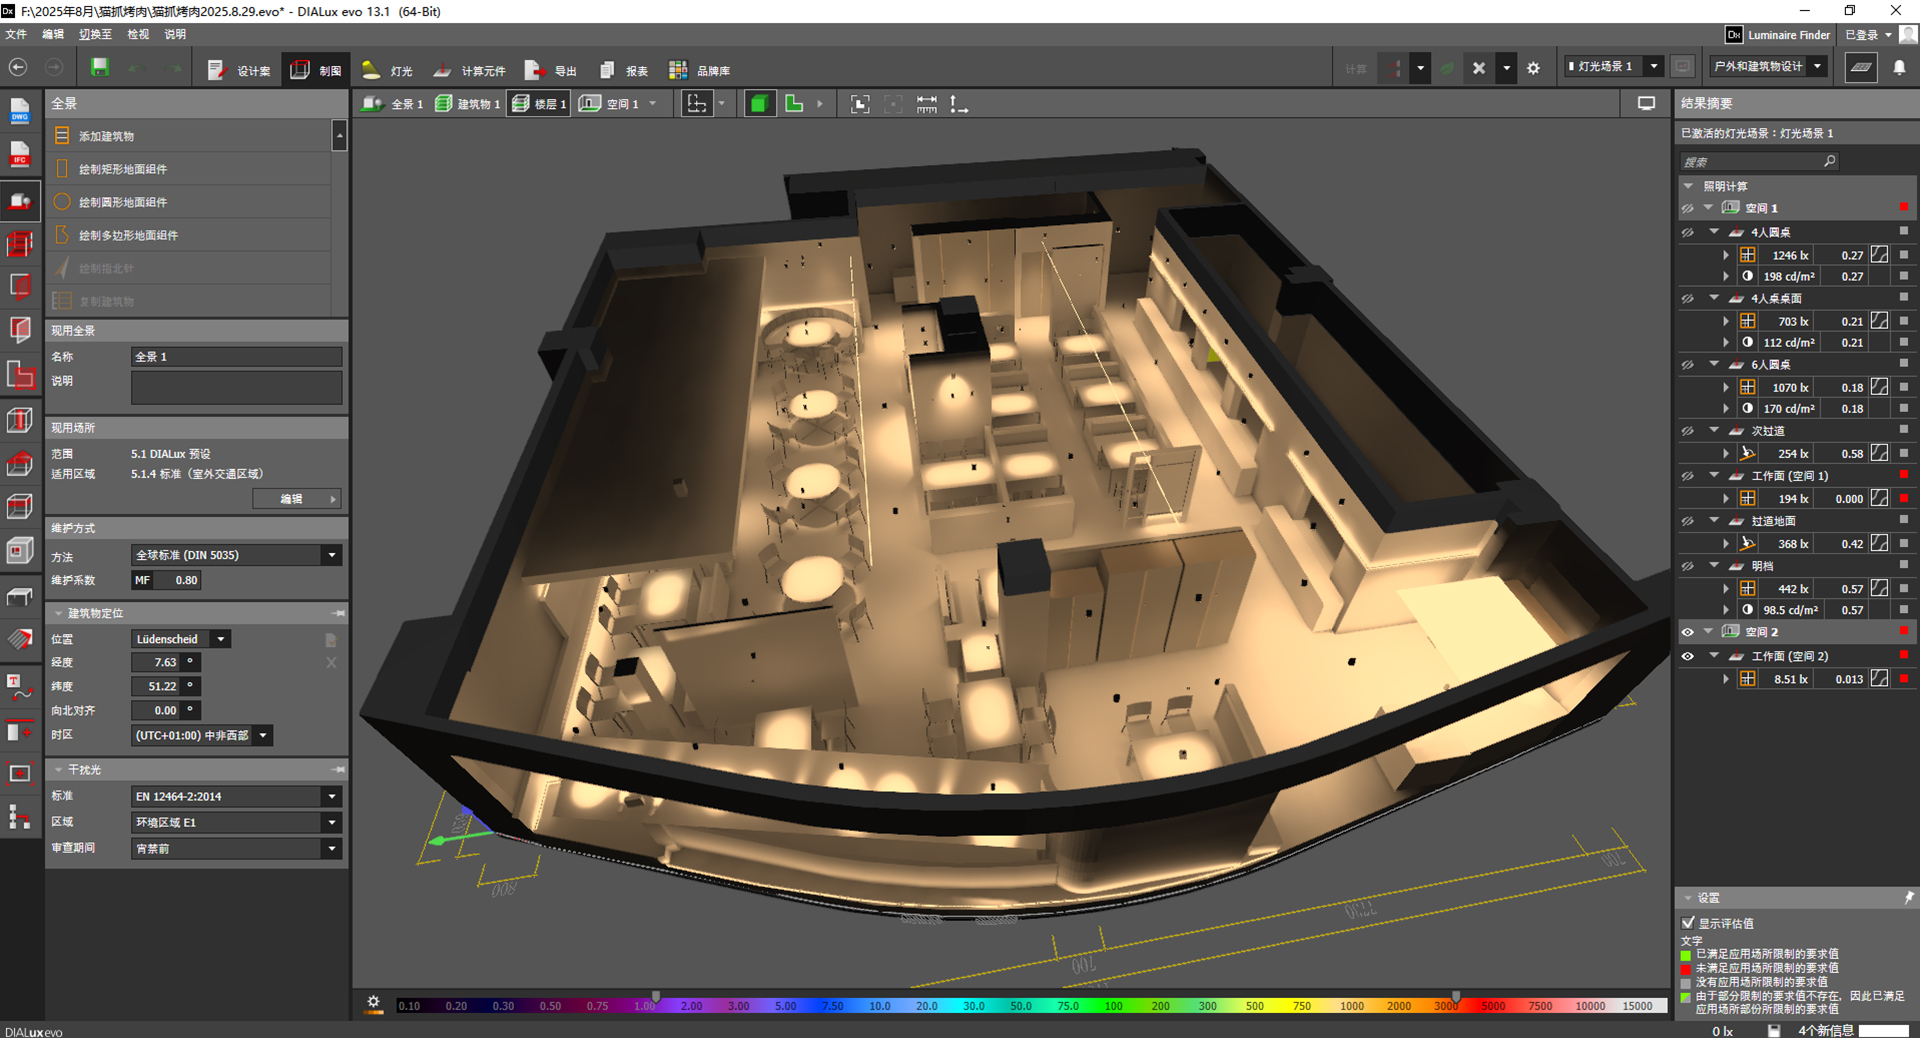The image size is (1920, 1038).
Task: Open the 检视 menu
Action: [138, 34]
